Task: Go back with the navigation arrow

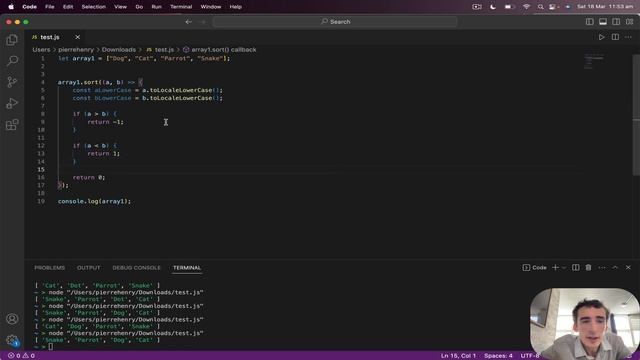Action: click(x=189, y=22)
